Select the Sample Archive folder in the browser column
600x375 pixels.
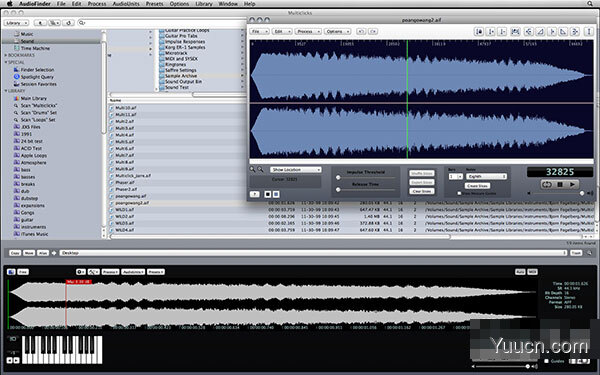[181, 76]
